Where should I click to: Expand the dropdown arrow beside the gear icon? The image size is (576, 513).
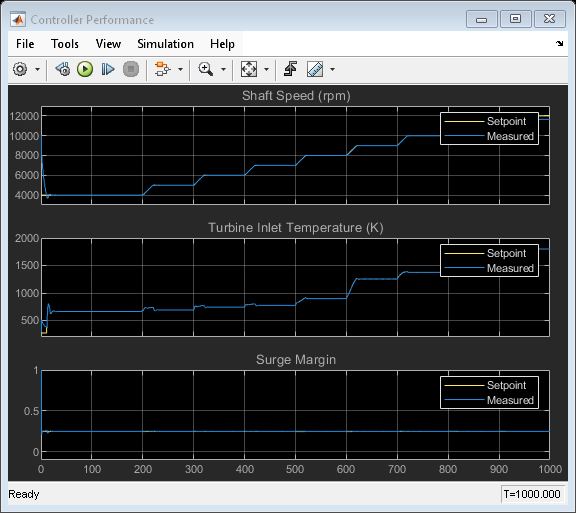tap(37, 69)
